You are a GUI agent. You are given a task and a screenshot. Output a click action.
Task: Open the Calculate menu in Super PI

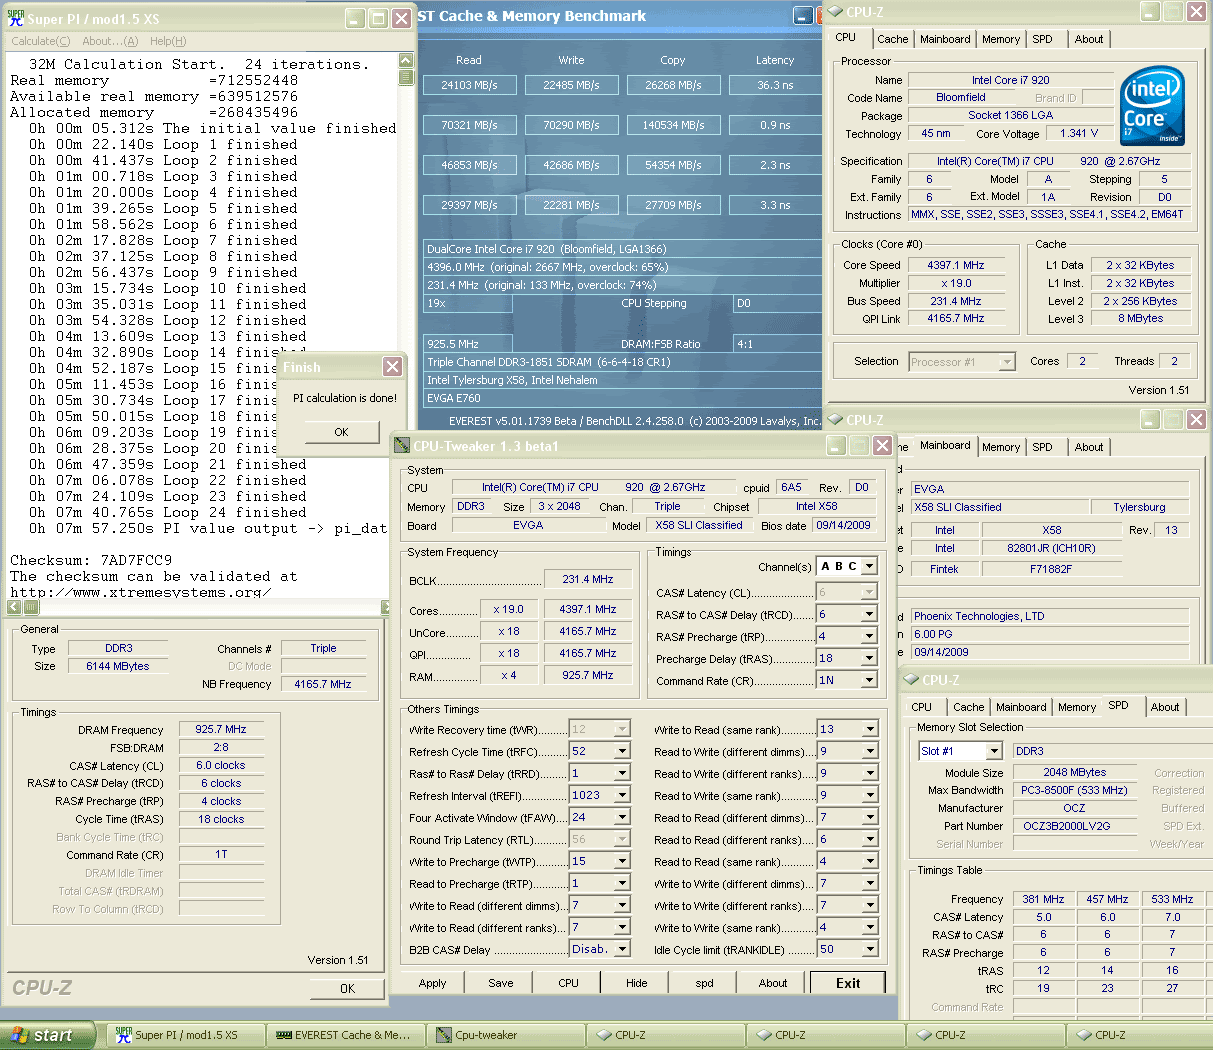[40, 41]
